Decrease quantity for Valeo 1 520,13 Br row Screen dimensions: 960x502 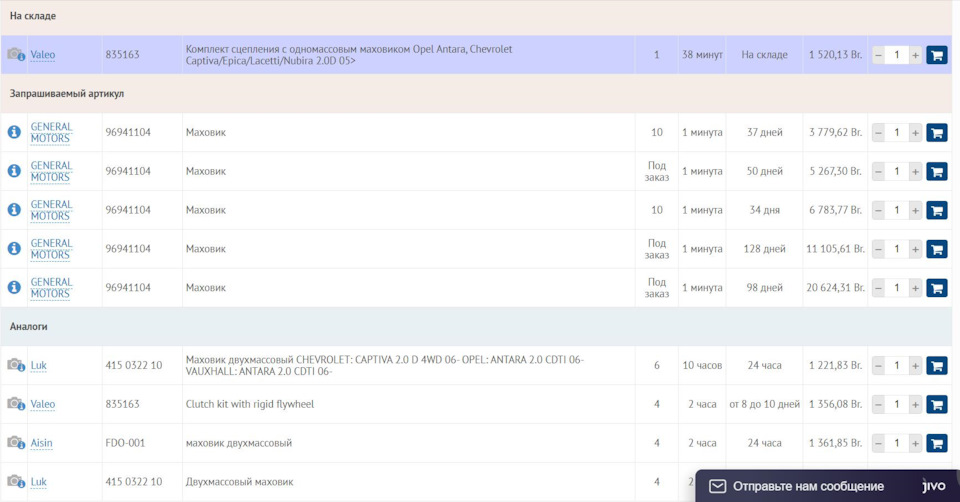pos(879,55)
